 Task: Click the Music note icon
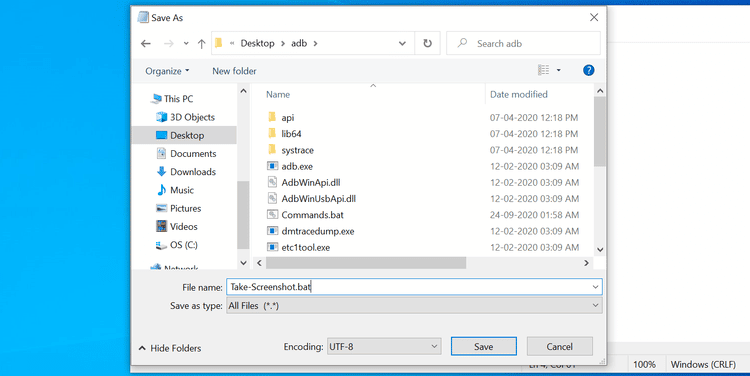pos(162,190)
